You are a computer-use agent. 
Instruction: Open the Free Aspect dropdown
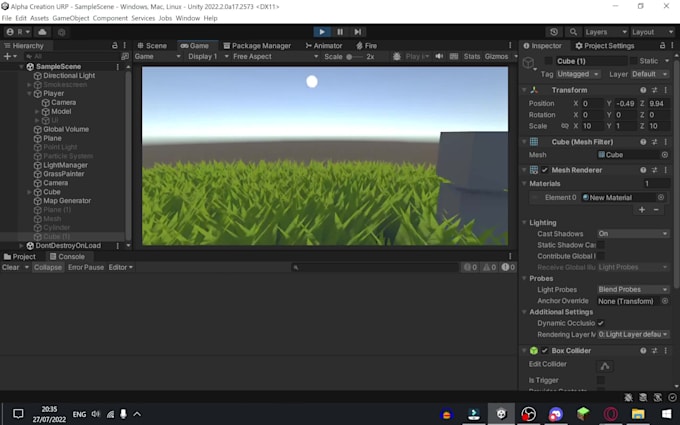[x=275, y=56]
